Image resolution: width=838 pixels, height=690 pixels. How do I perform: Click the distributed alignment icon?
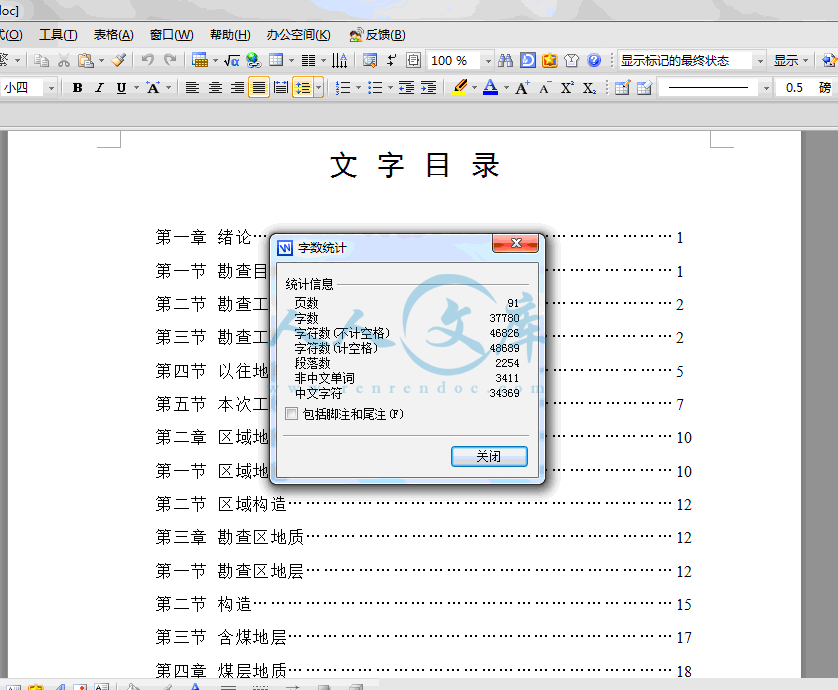pos(281,88)
